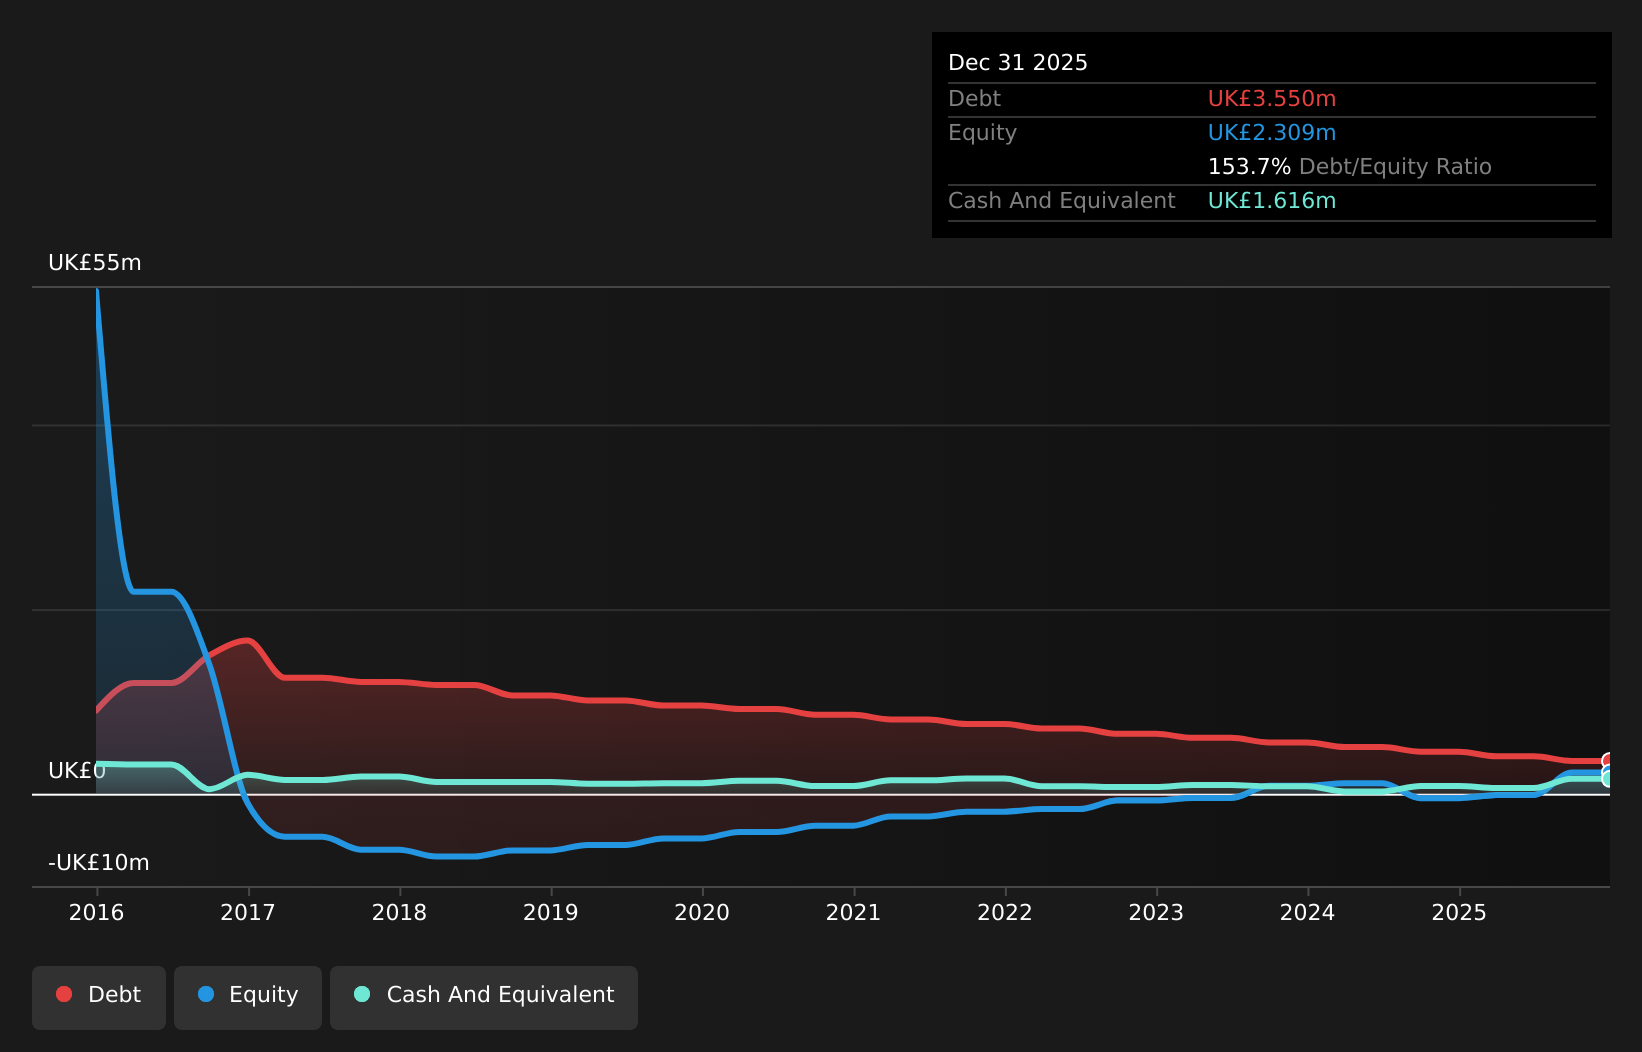Click the red Debt legend dot
This screenshot has height=1052, width=1642.
coord(64,994)
